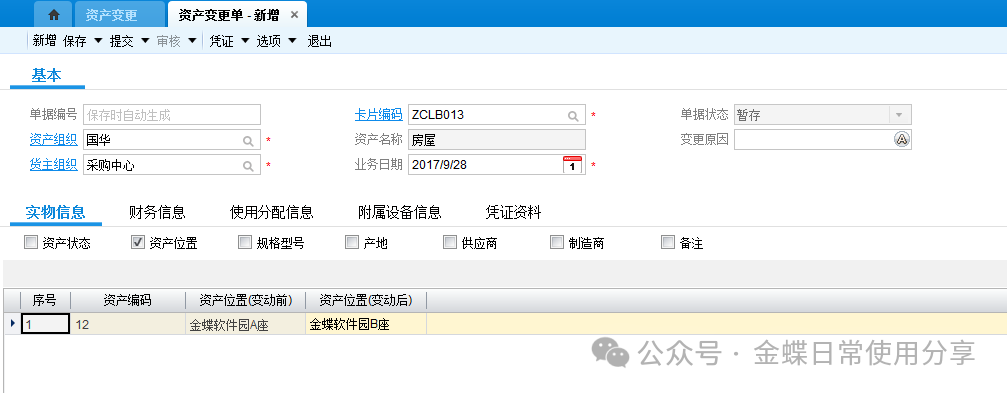Click 退出 in the toolbar
Screen dimensions: 1007x393
pyautogui.click(x=319, y=41)
